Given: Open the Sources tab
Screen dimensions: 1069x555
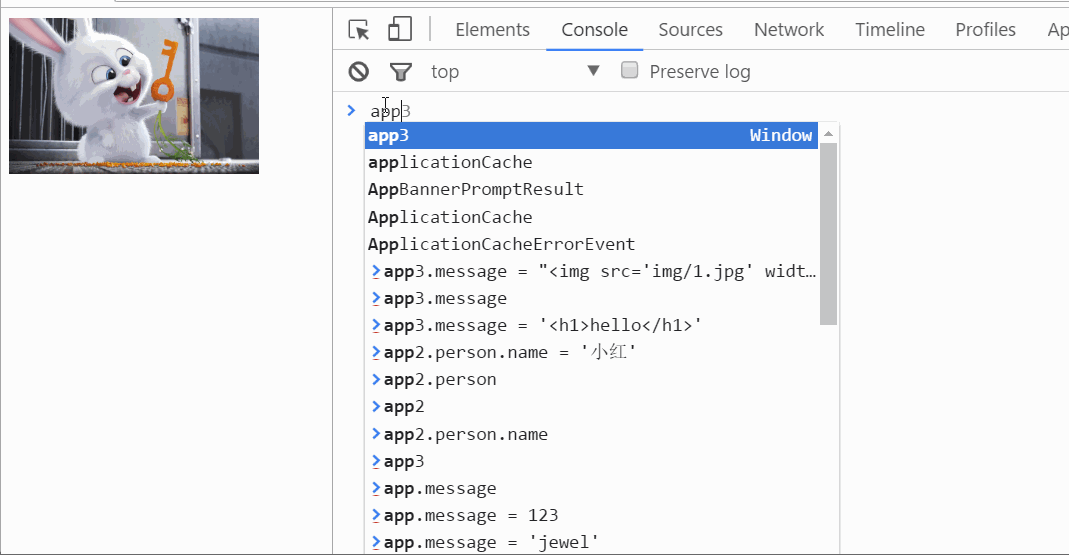Looking at the screenshot, I should [x=690, y=30].
